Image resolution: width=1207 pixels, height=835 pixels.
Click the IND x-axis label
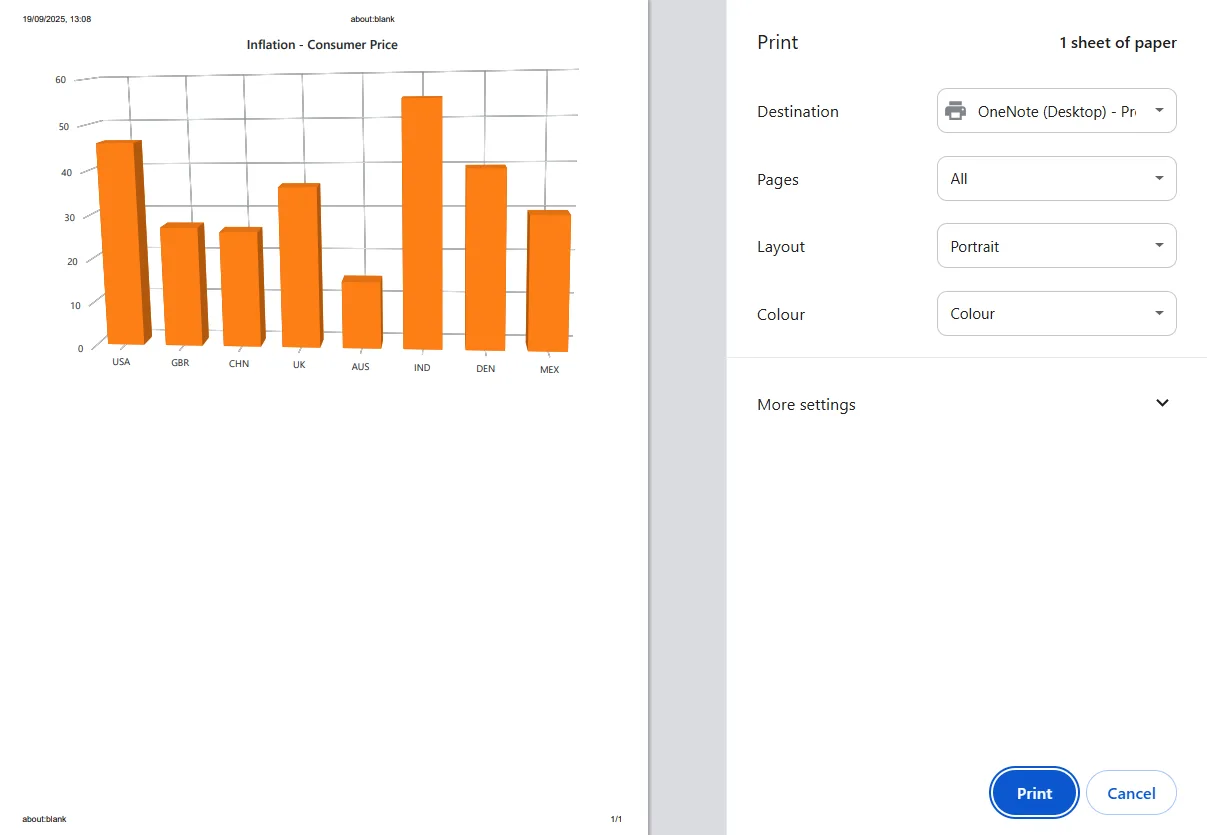click(422, 368)
